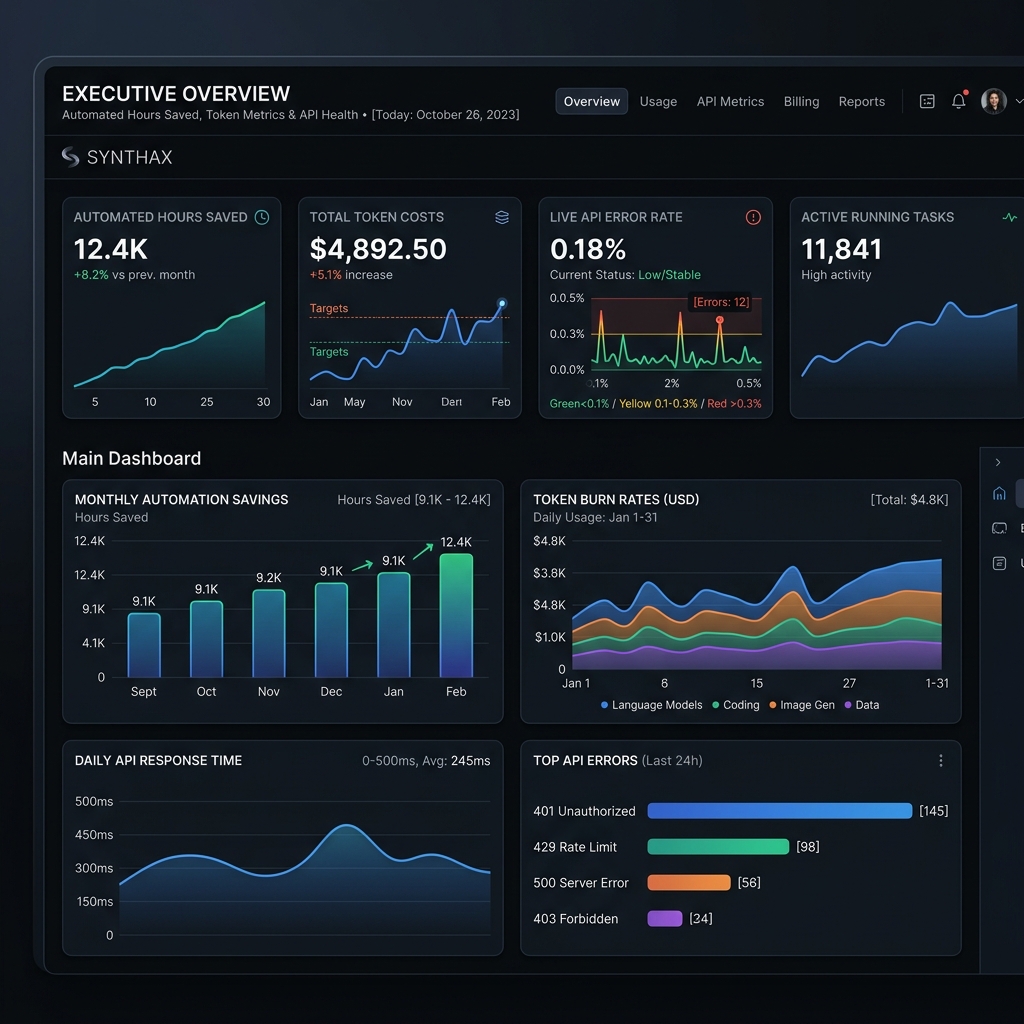The image size is (1024, 1024).
Task: Click the [98] error count
Action: (807, 846)
